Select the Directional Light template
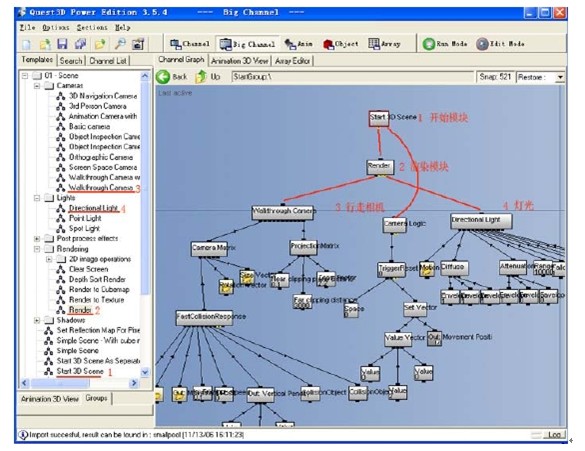The image size is (585, 451). [x=93, y=208]
